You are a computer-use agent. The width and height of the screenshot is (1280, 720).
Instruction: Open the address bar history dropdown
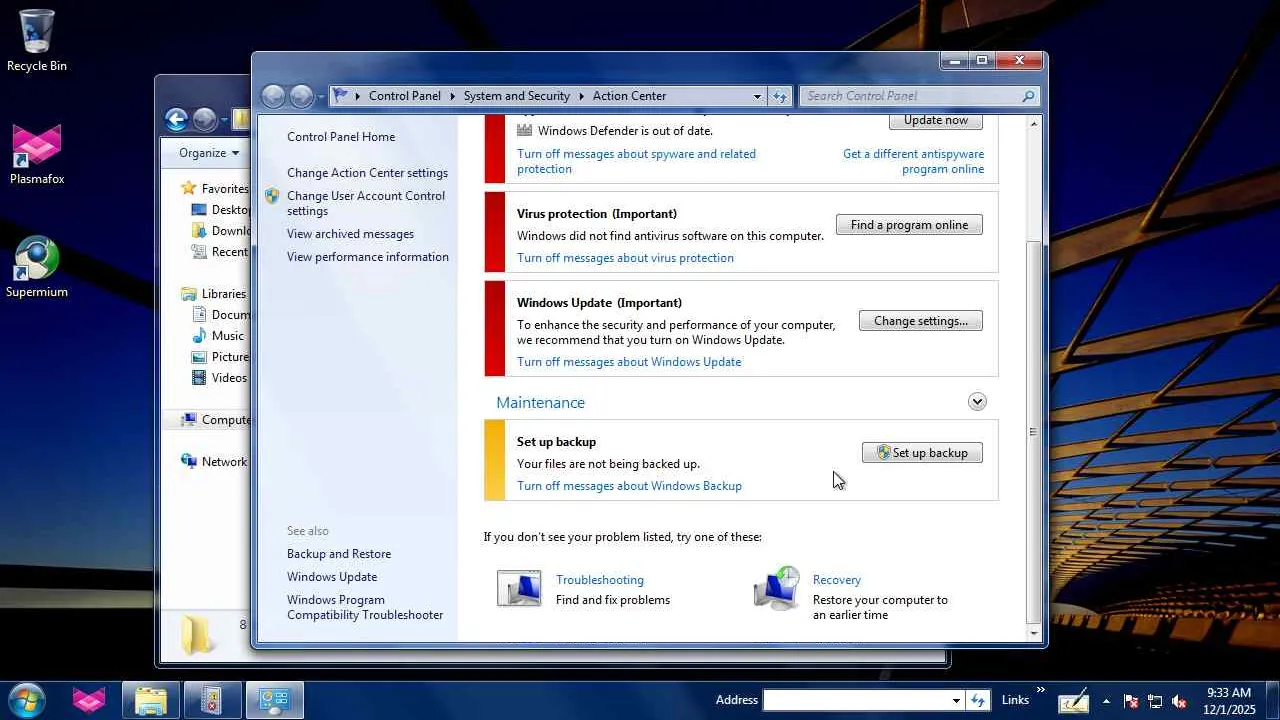point(757,96)
